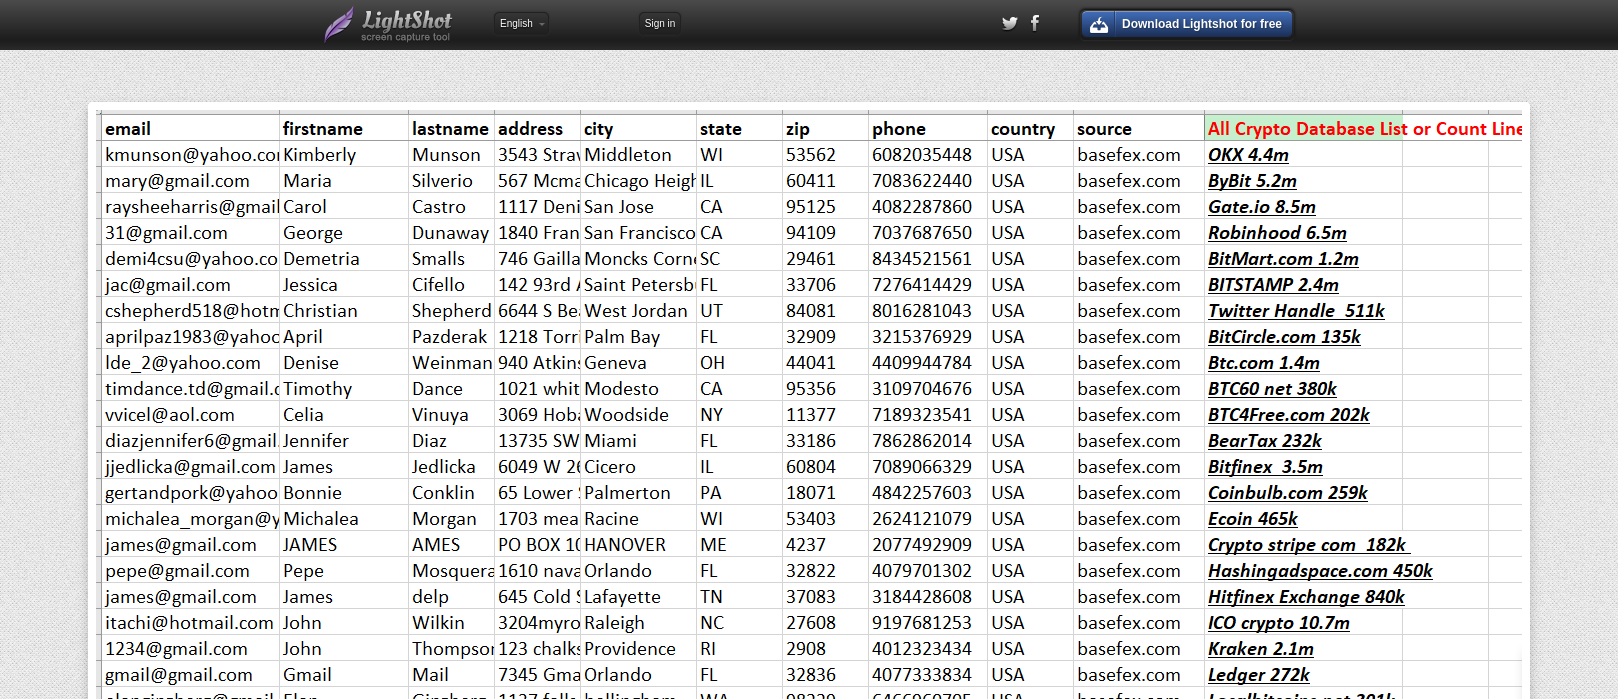The image size is (1618, 699).
Task: Click the 'Hashingadspace.com 450k' entry
Action: click(x=1320, y=571)
